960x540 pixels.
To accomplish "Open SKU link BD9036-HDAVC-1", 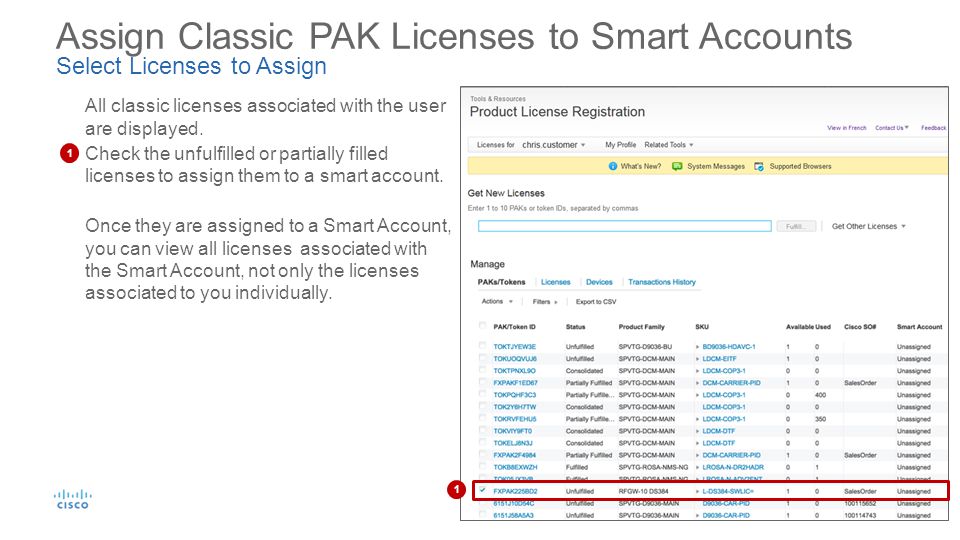I will (729, 347).
